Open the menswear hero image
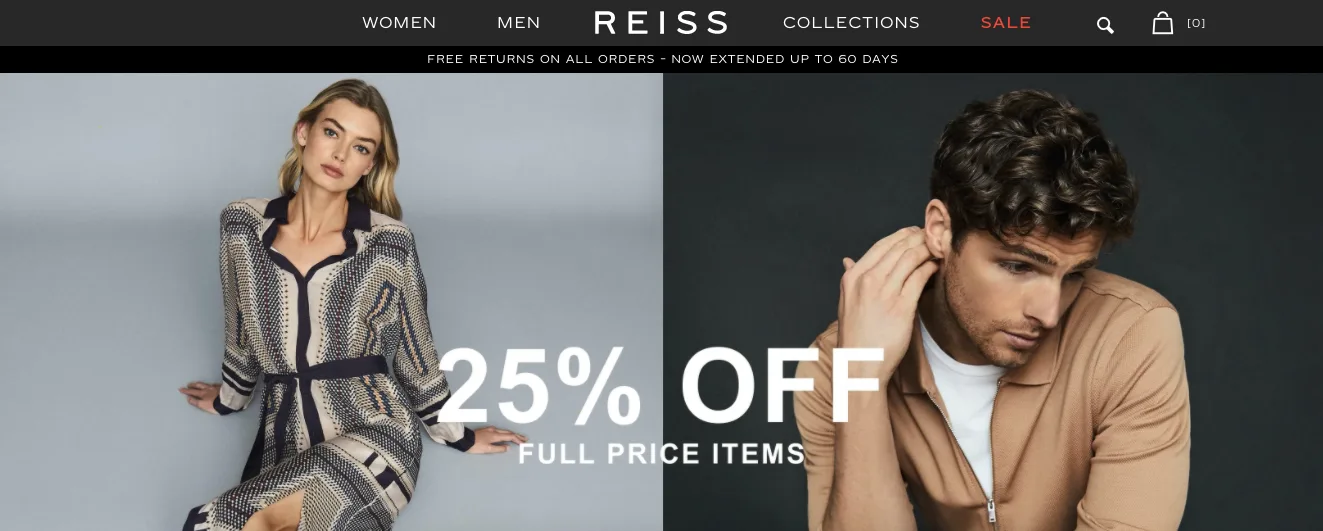Screen dimensions: 1323x531 click(993, 302)
